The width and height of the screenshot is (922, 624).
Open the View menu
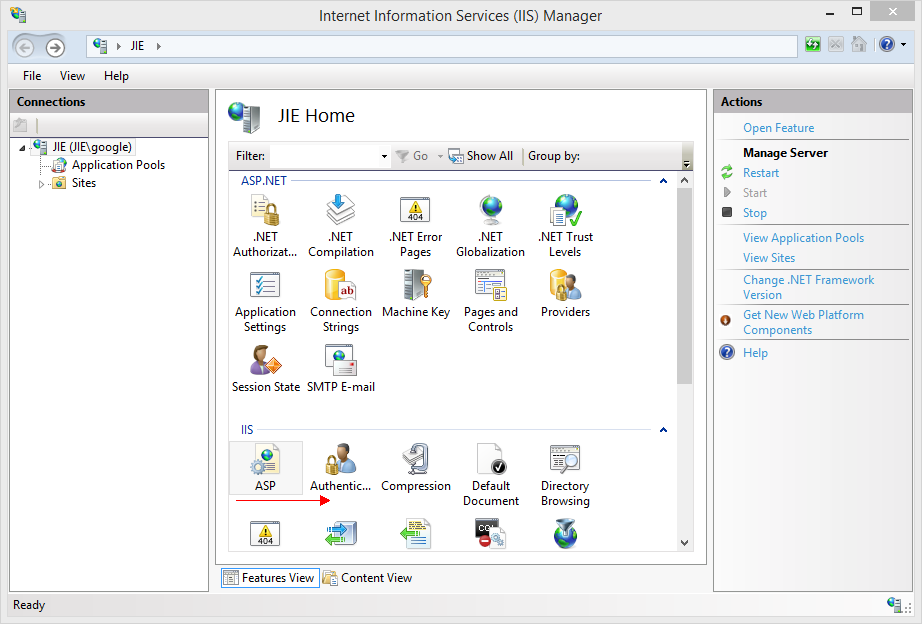pyautogui.click(x=72, y=76)
